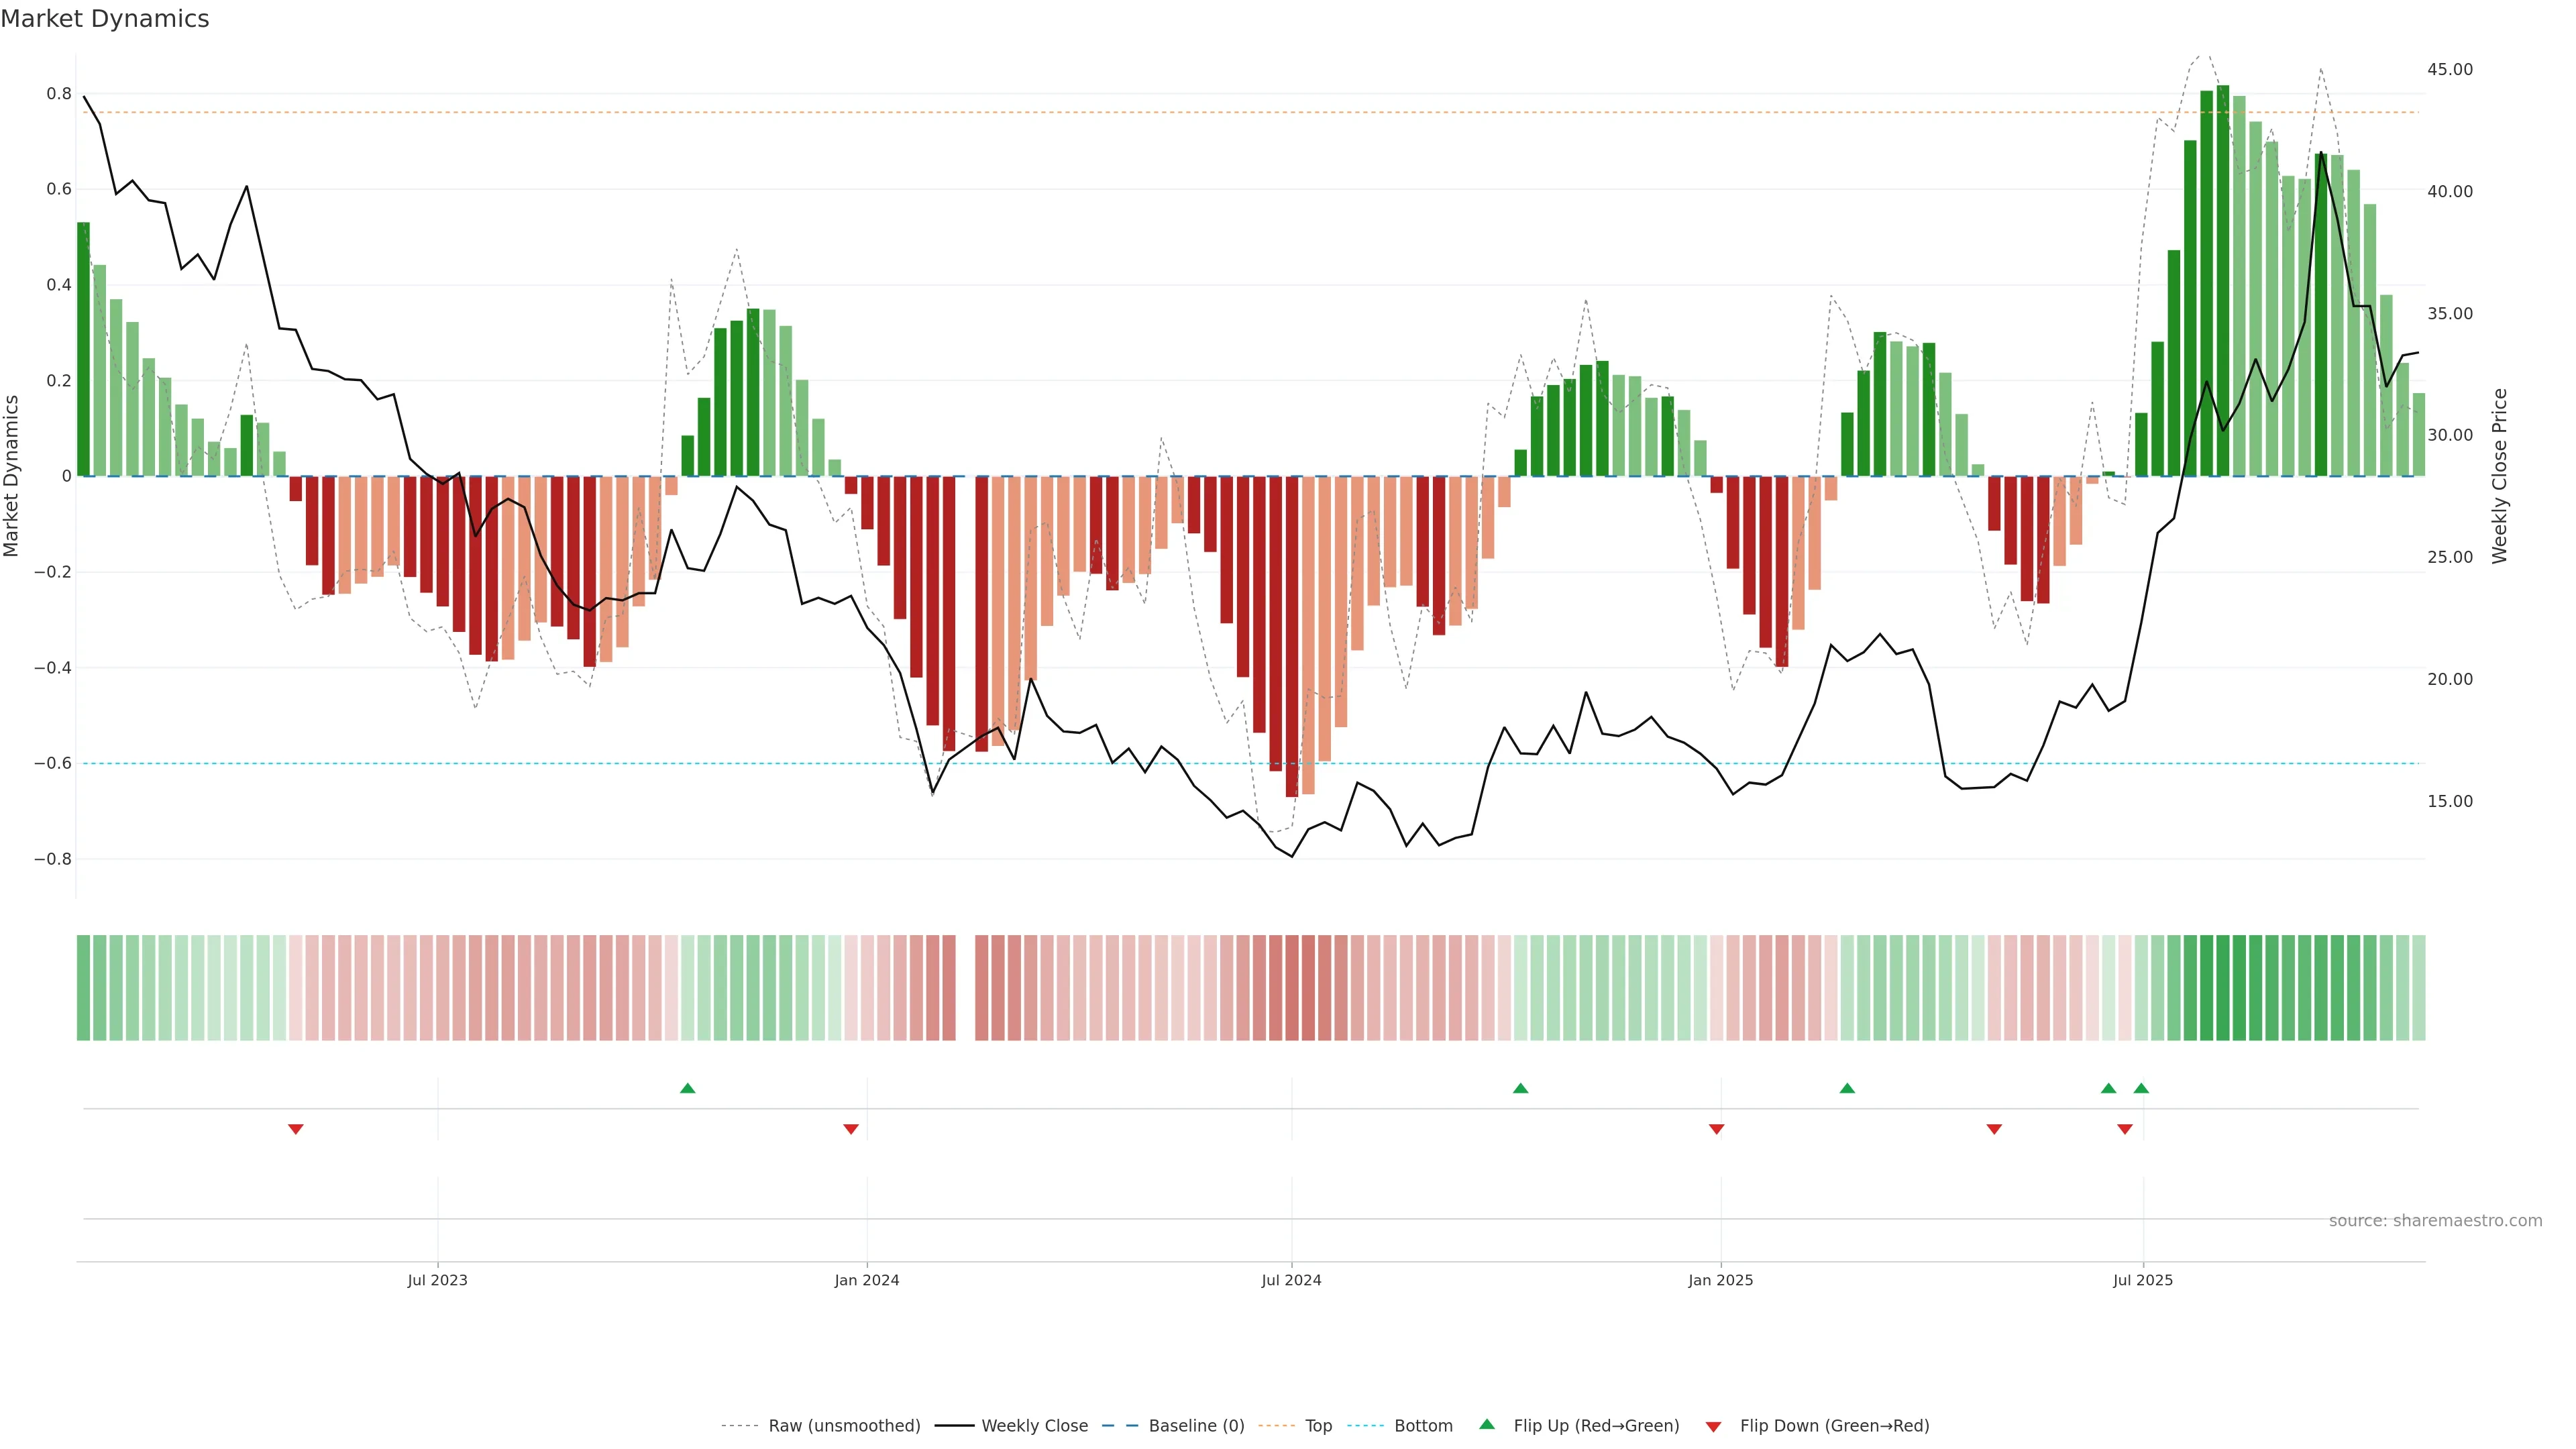Viewport: 2576px width, 1449px height.
Task: Click the rightmost red flip-down triangle marker
Action: tap(2125, 1129)
